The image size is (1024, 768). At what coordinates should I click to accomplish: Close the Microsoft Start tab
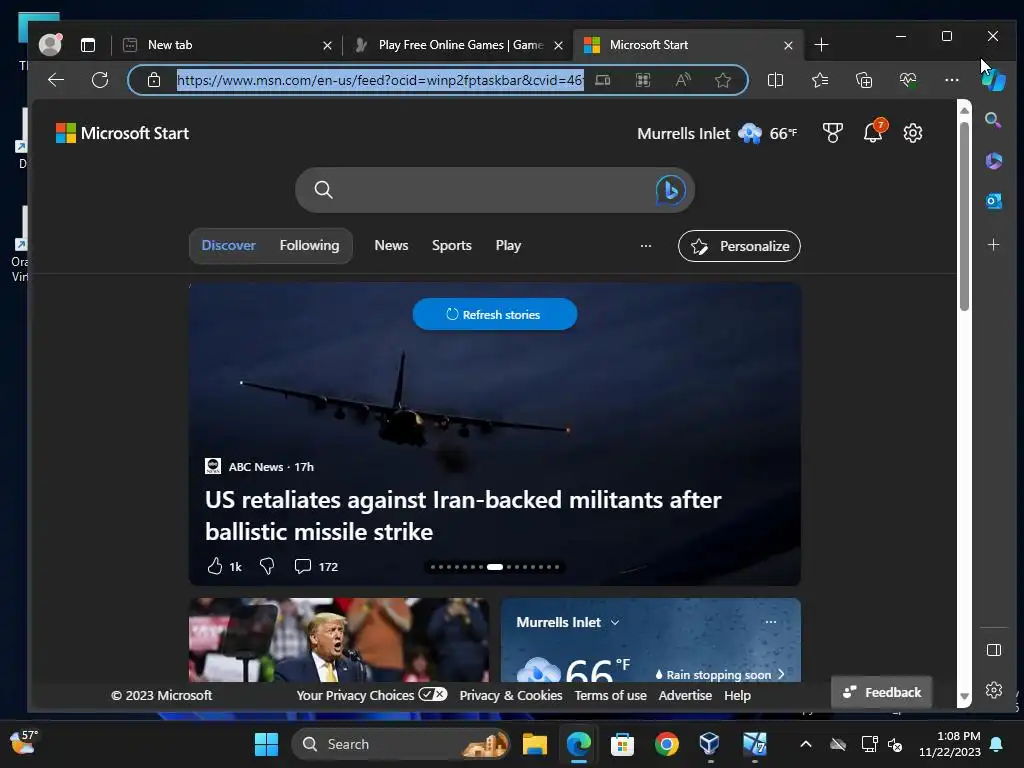[788, 45]
